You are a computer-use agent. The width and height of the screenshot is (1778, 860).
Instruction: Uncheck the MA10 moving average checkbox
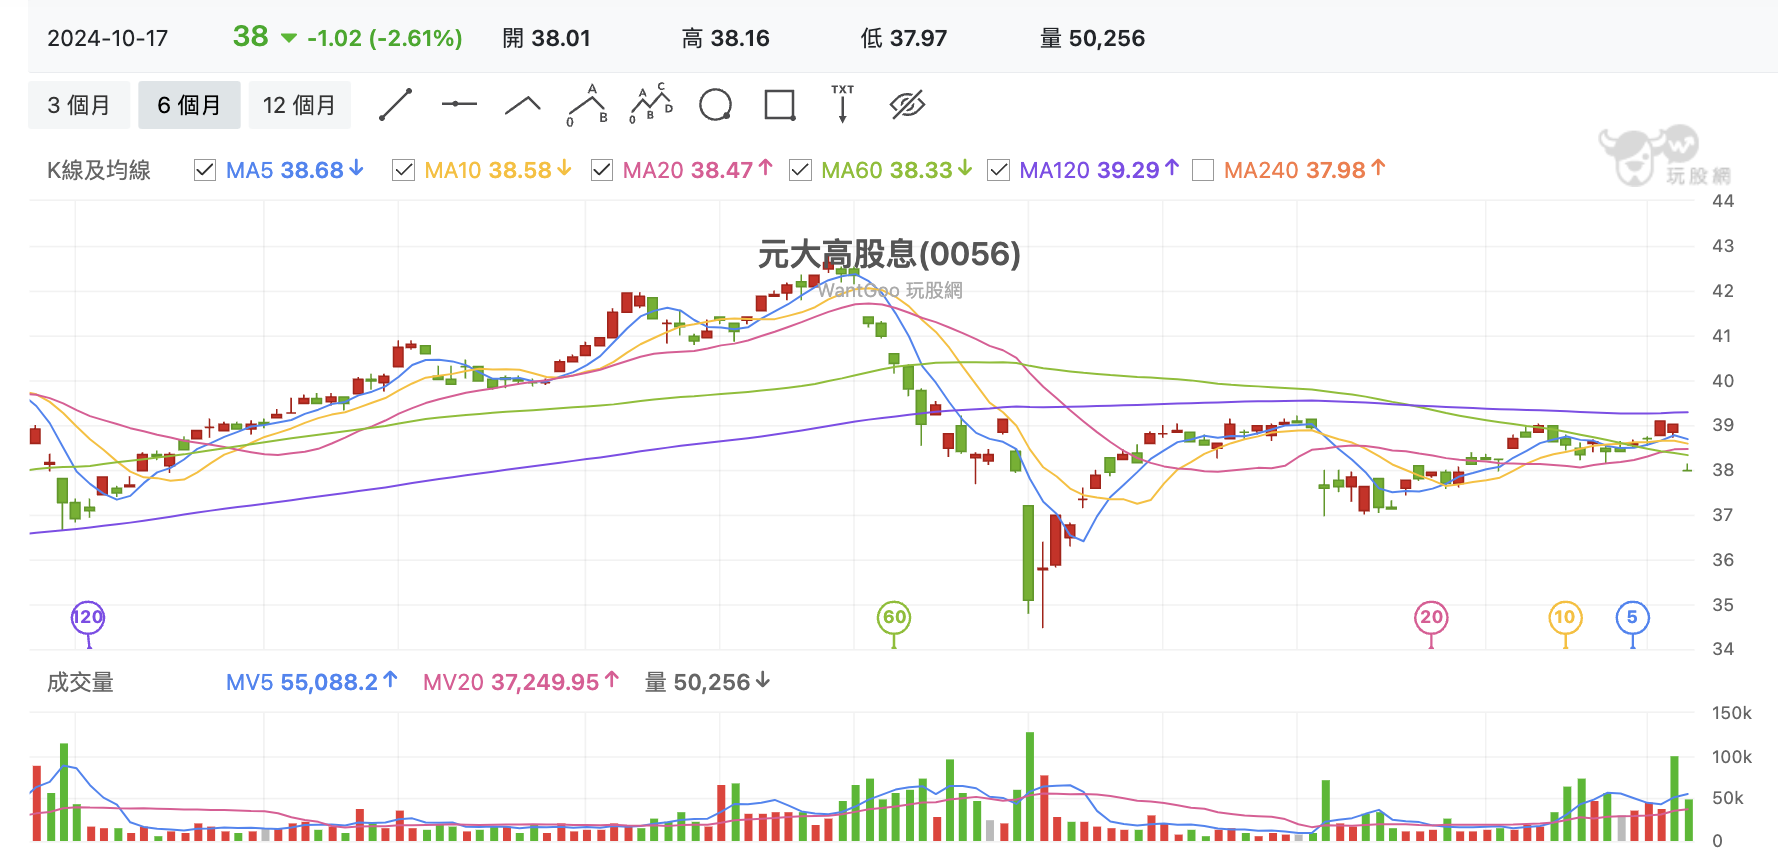click(404, 170)
